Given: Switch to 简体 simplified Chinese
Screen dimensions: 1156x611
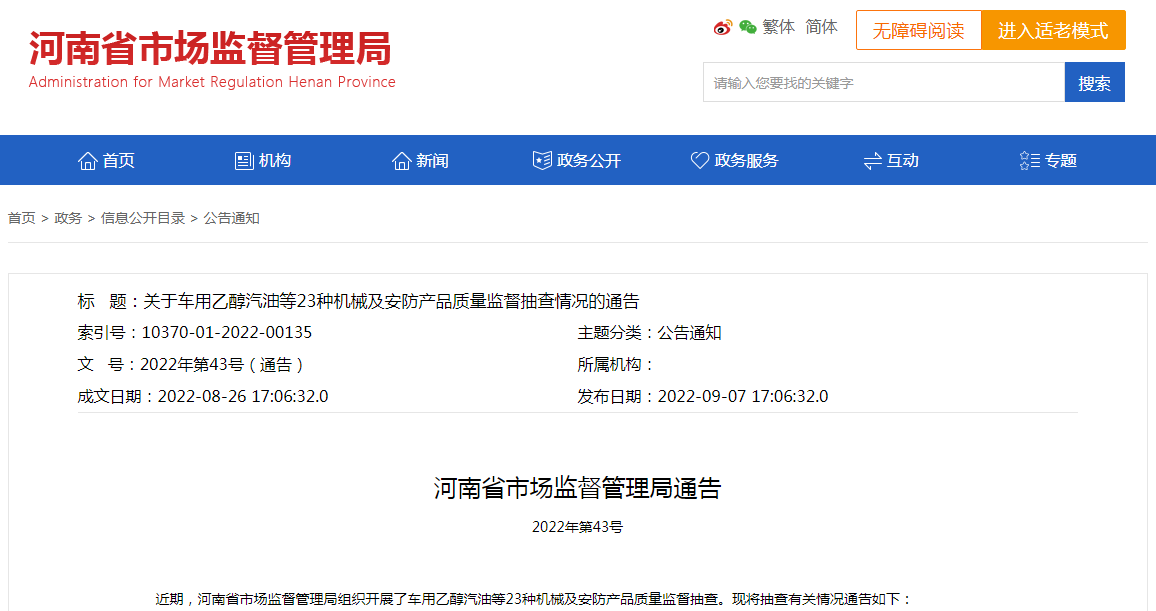Looking at the screenshot, I should tap(821, 27).
